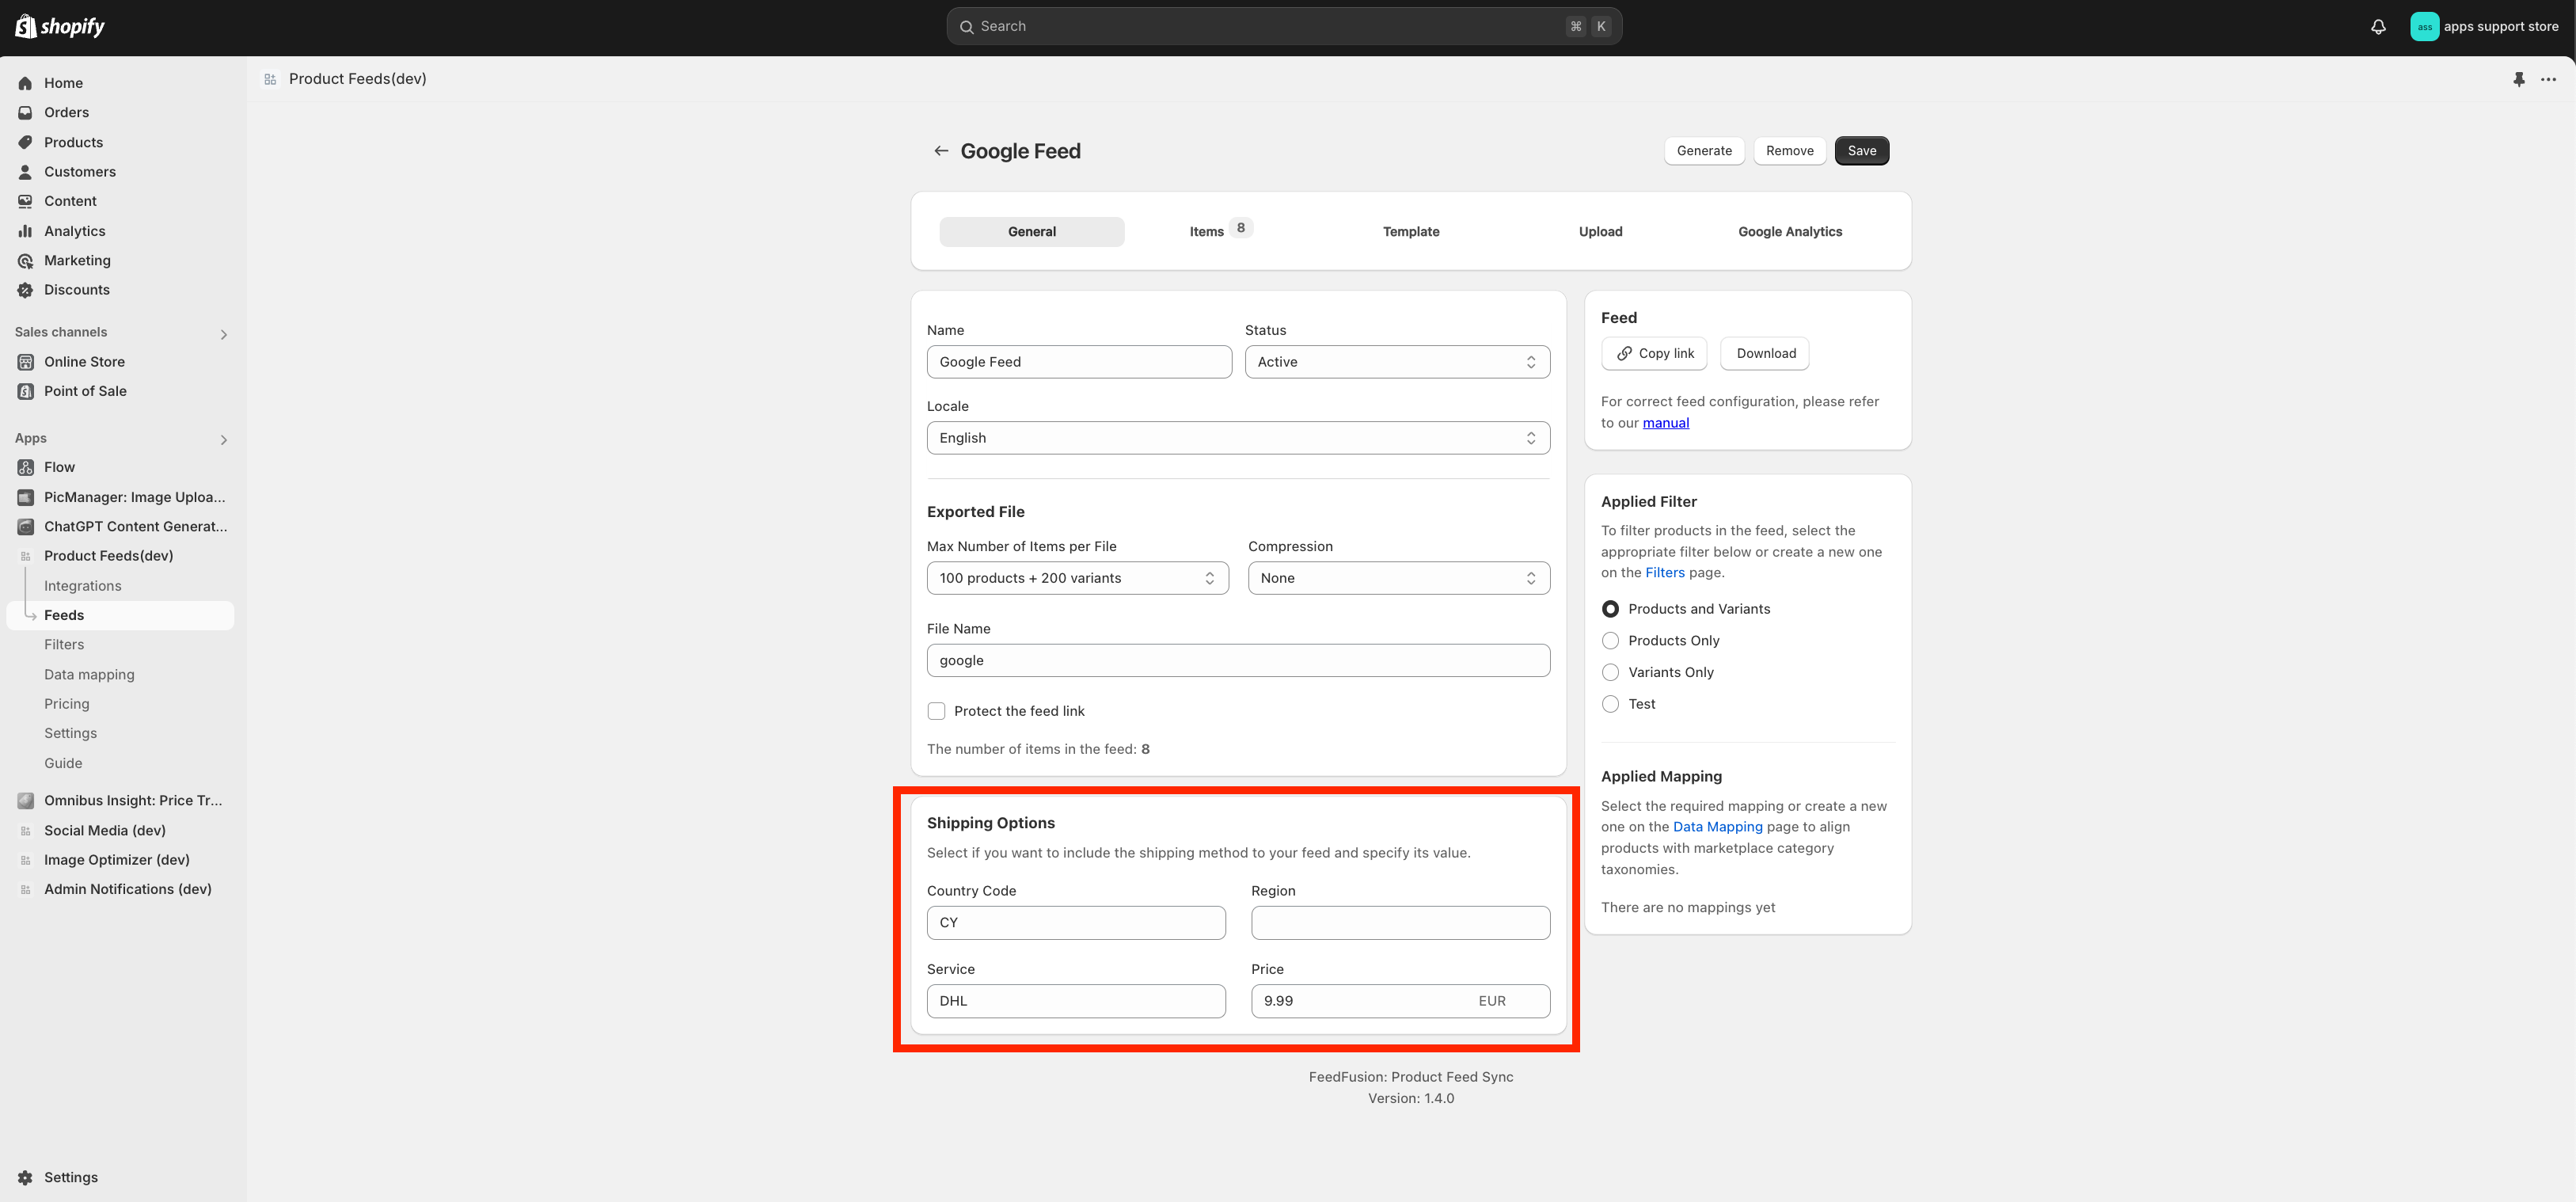The image size is (2576, 1202).
Task: Expand the Sales channels section
Action: [223, 334]
